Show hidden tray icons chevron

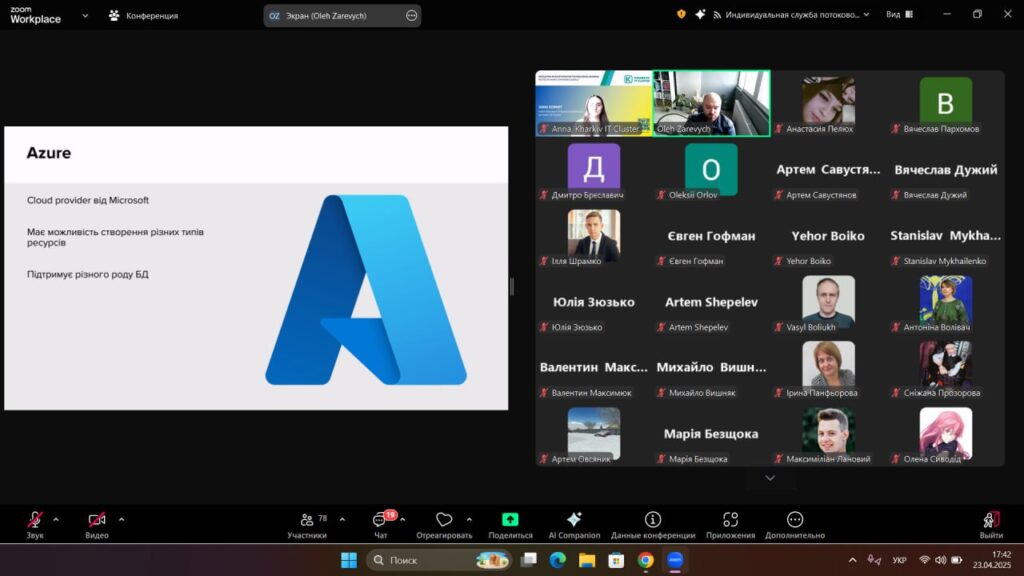pos(852,560)
